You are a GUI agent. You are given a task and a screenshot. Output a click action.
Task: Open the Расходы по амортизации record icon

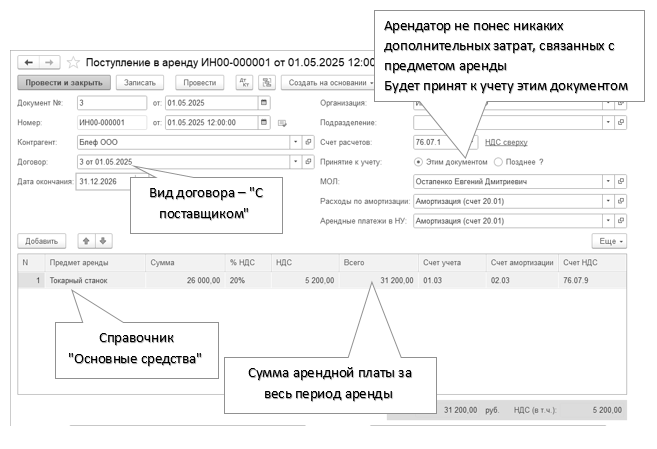tap(621, 201)
